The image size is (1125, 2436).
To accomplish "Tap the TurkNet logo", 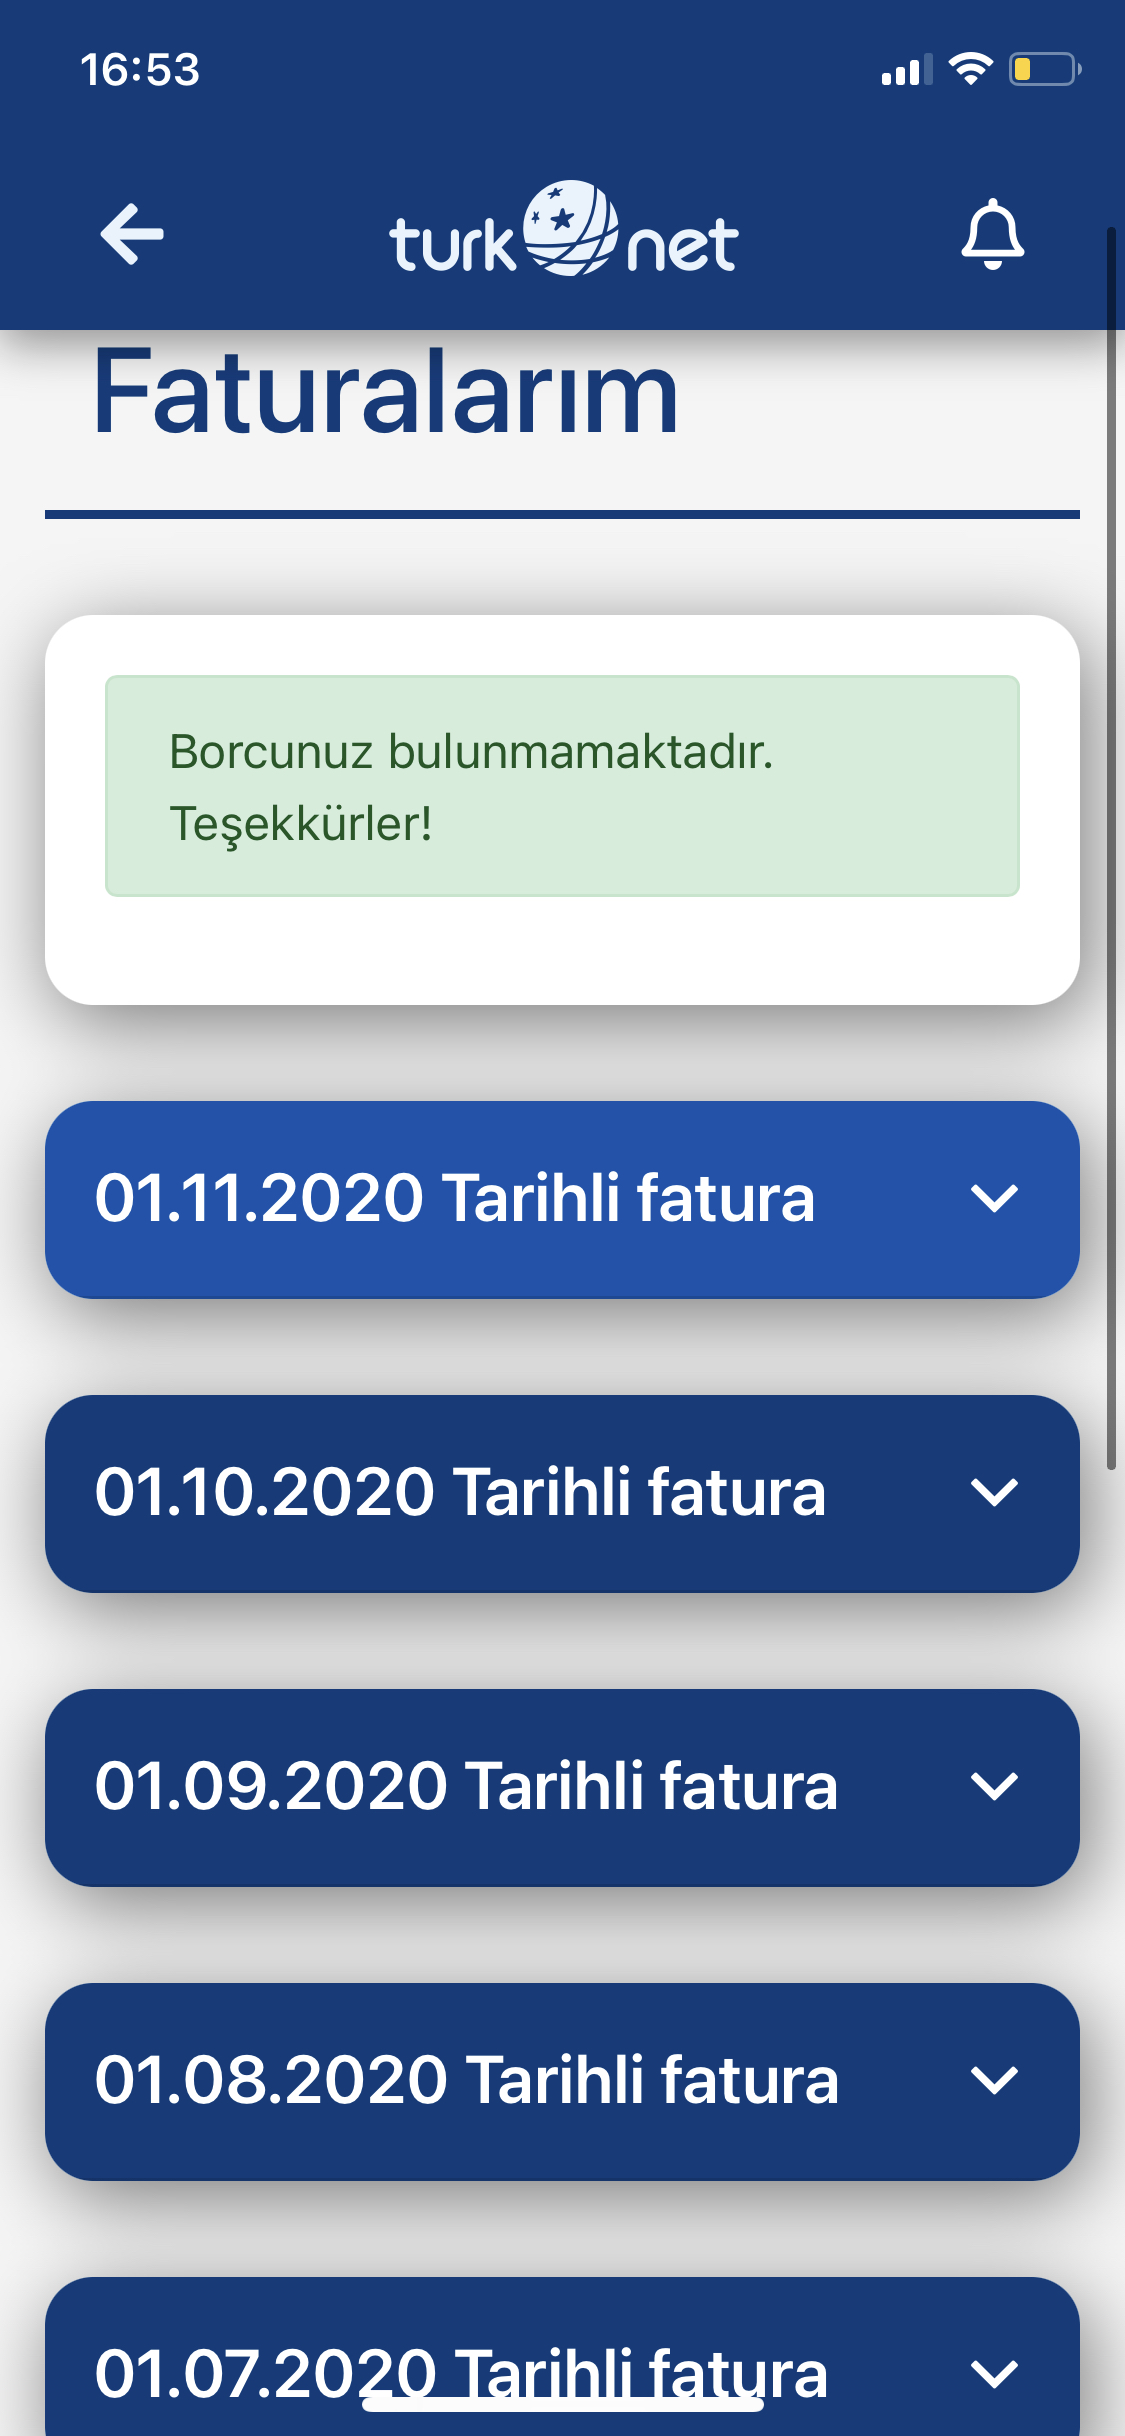I will coord(563,230).
